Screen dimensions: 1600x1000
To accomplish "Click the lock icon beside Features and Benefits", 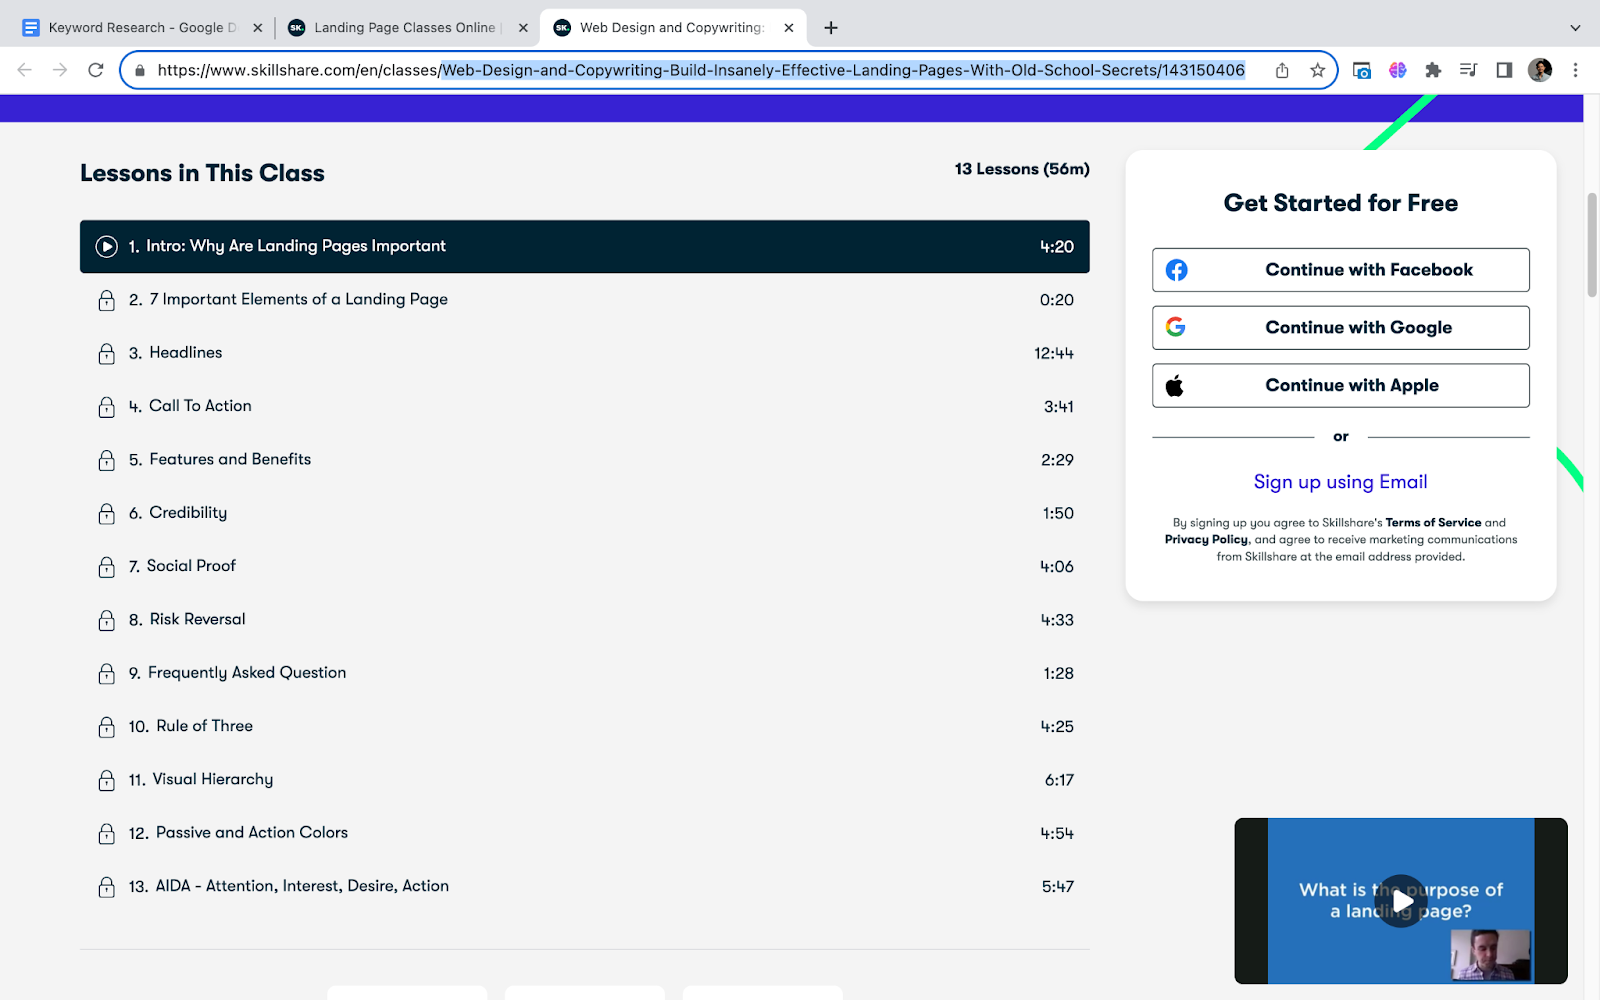I will pos(107,460).
